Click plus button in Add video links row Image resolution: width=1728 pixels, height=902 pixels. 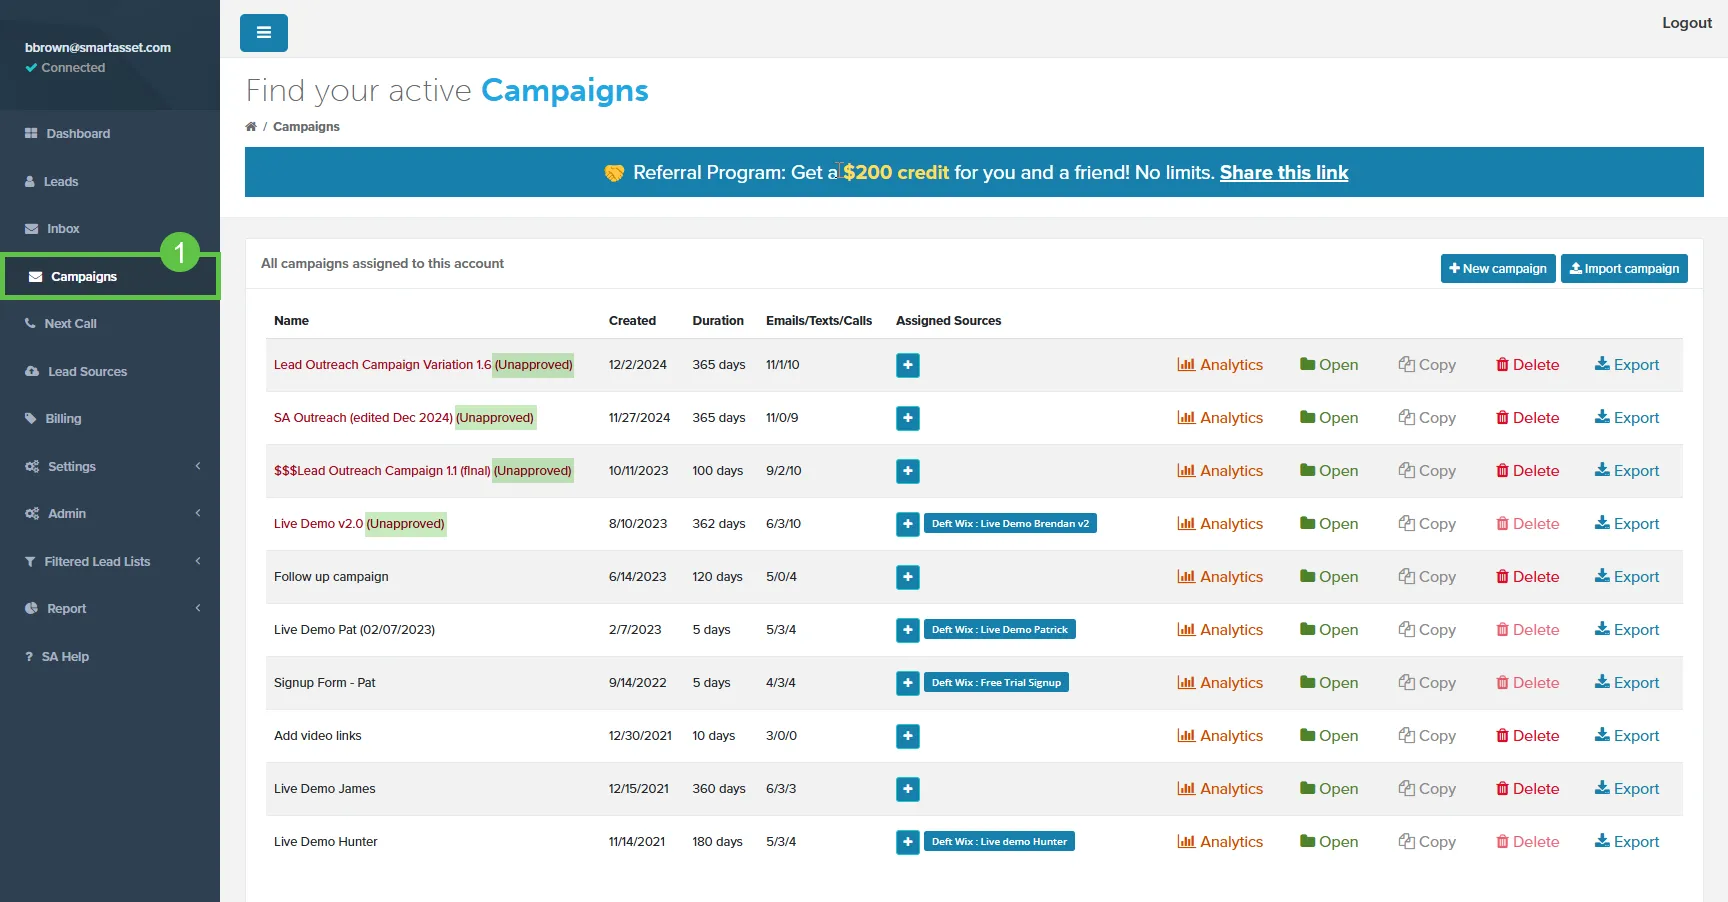[908, 736]
